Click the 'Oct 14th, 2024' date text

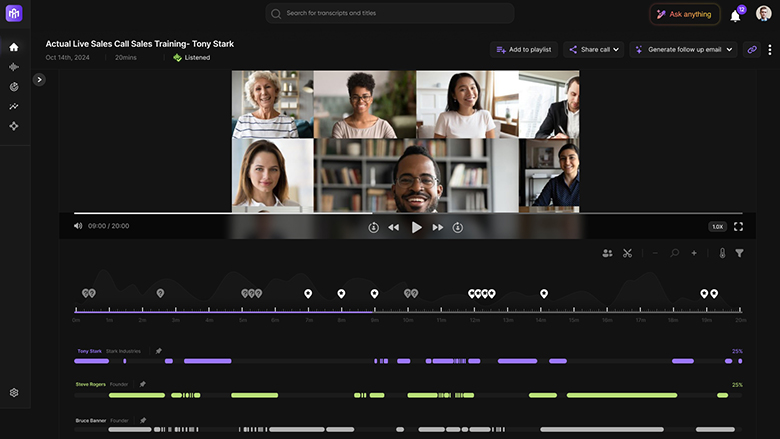point(68,58)
